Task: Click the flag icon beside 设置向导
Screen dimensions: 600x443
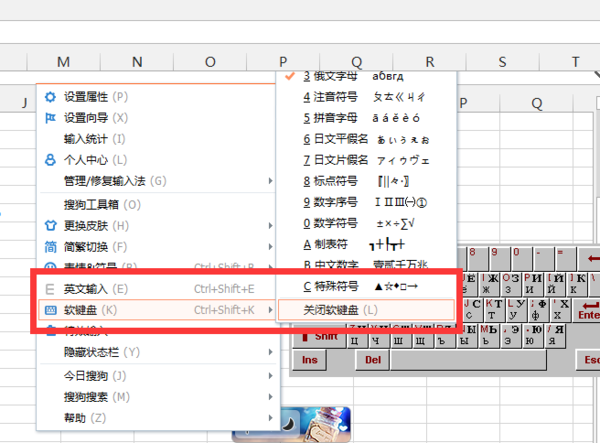Action: [x=50, y=118]
